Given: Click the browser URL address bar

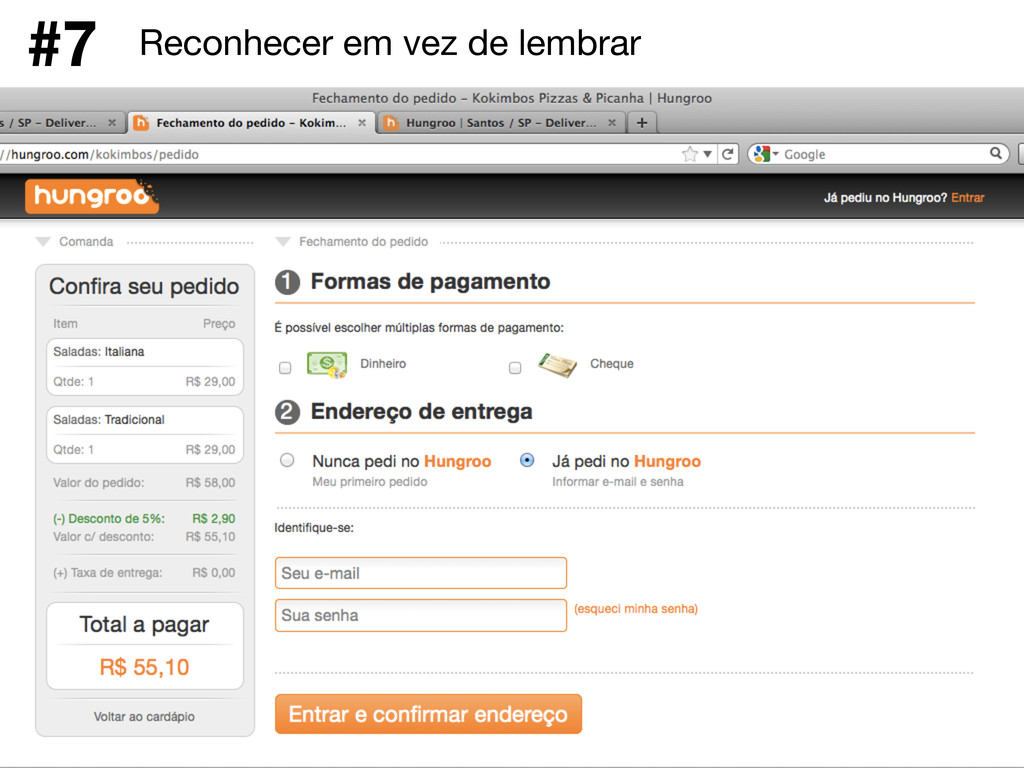Looking at the screenshot, I should point(340,154).
